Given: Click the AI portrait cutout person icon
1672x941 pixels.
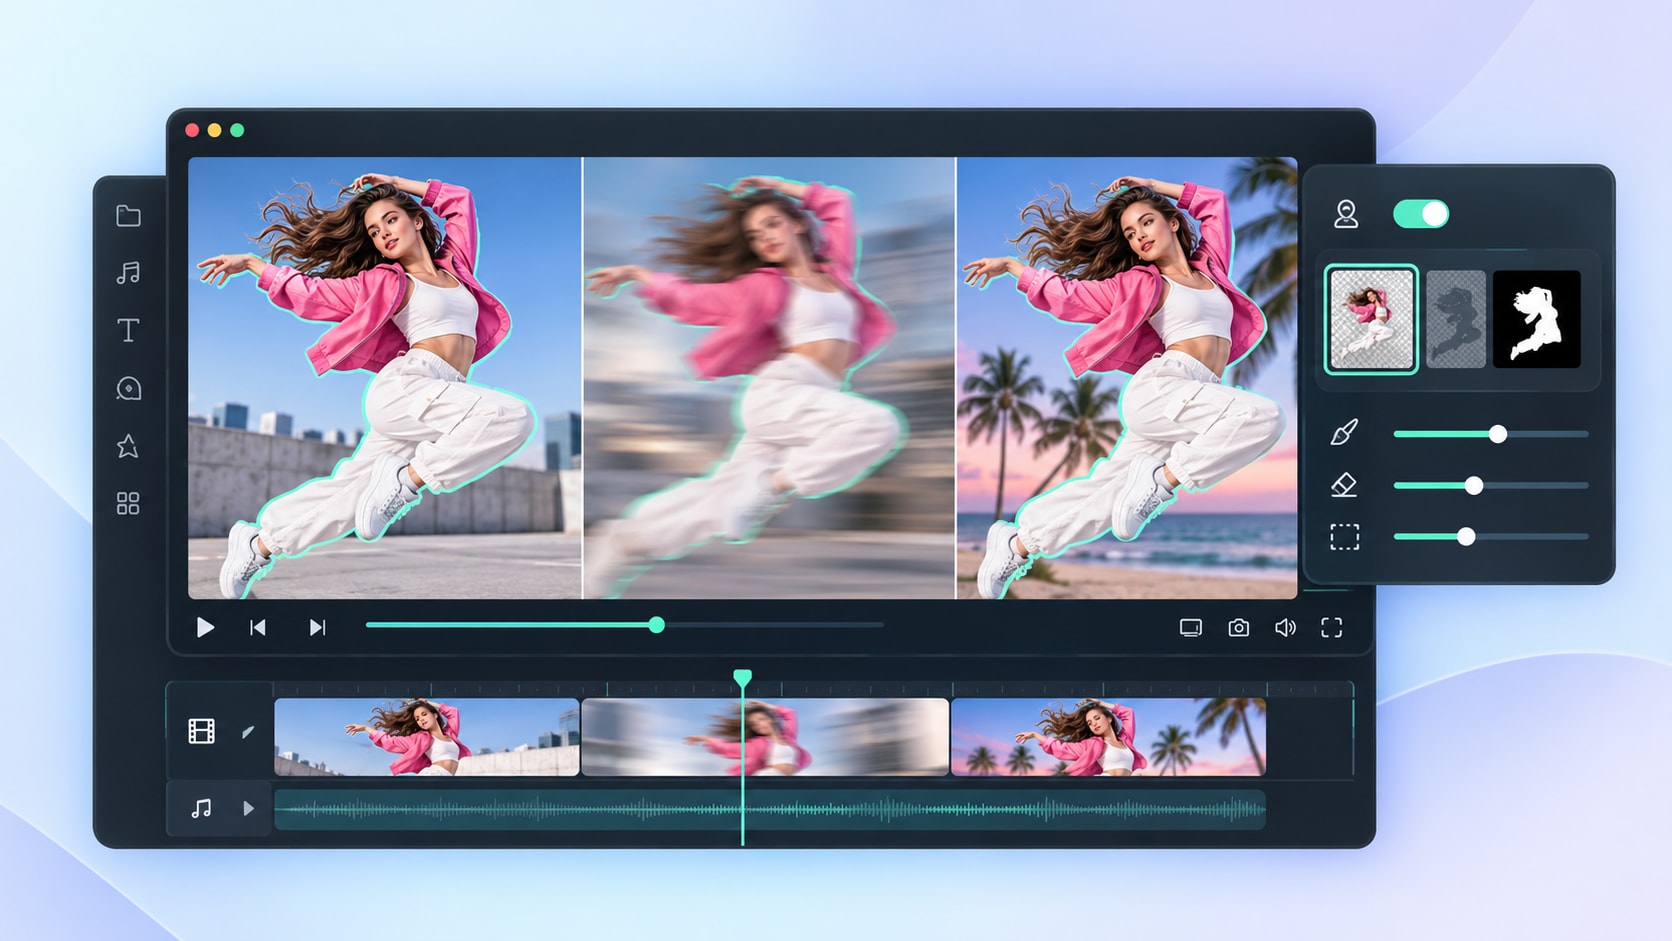Looking at the screenshot, I should tap(1346, 214).
